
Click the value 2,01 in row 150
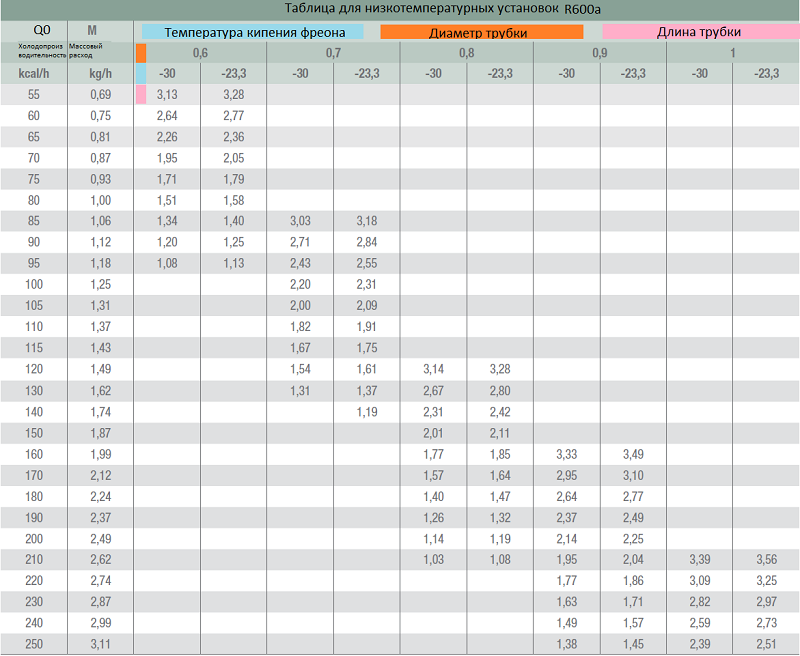tap(434, 433)
